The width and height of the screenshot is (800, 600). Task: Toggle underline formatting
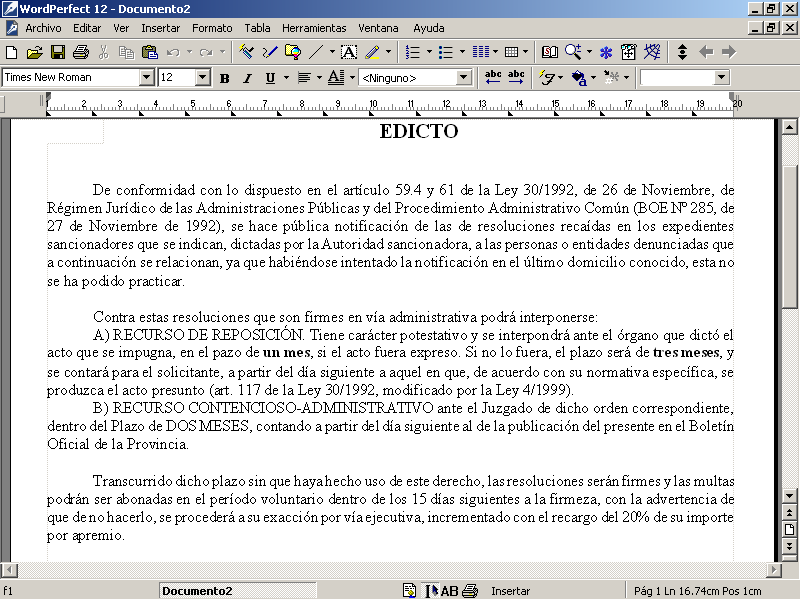pos(270,76)
